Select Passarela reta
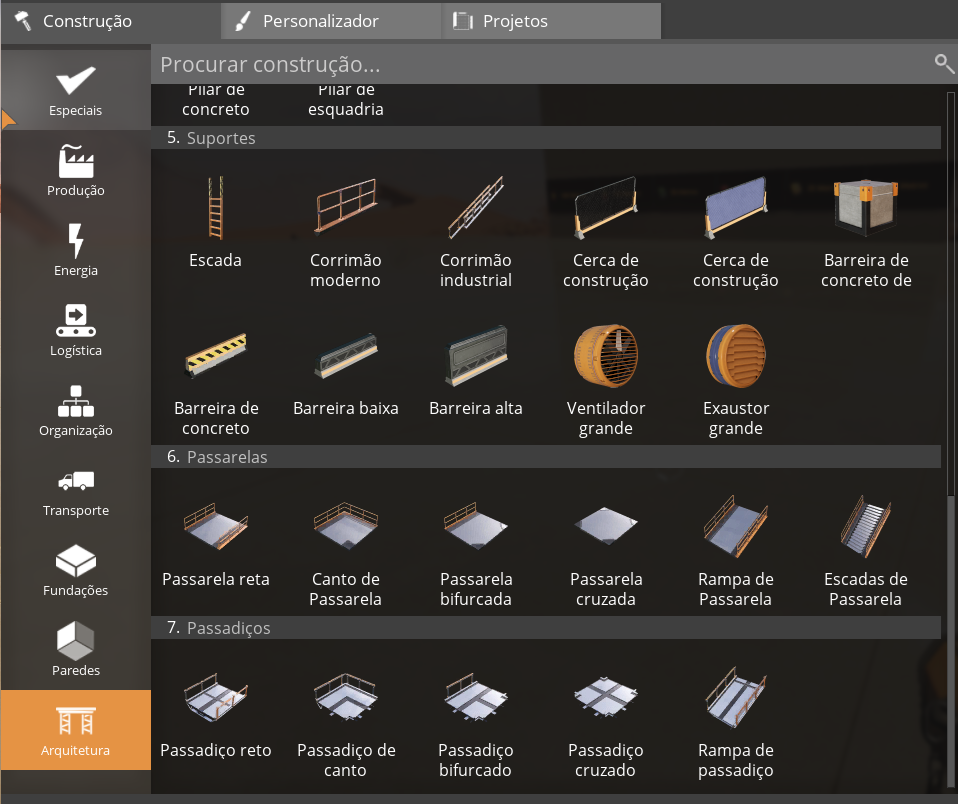The height and width of the screenshot is (804, 958). point(216,544)
